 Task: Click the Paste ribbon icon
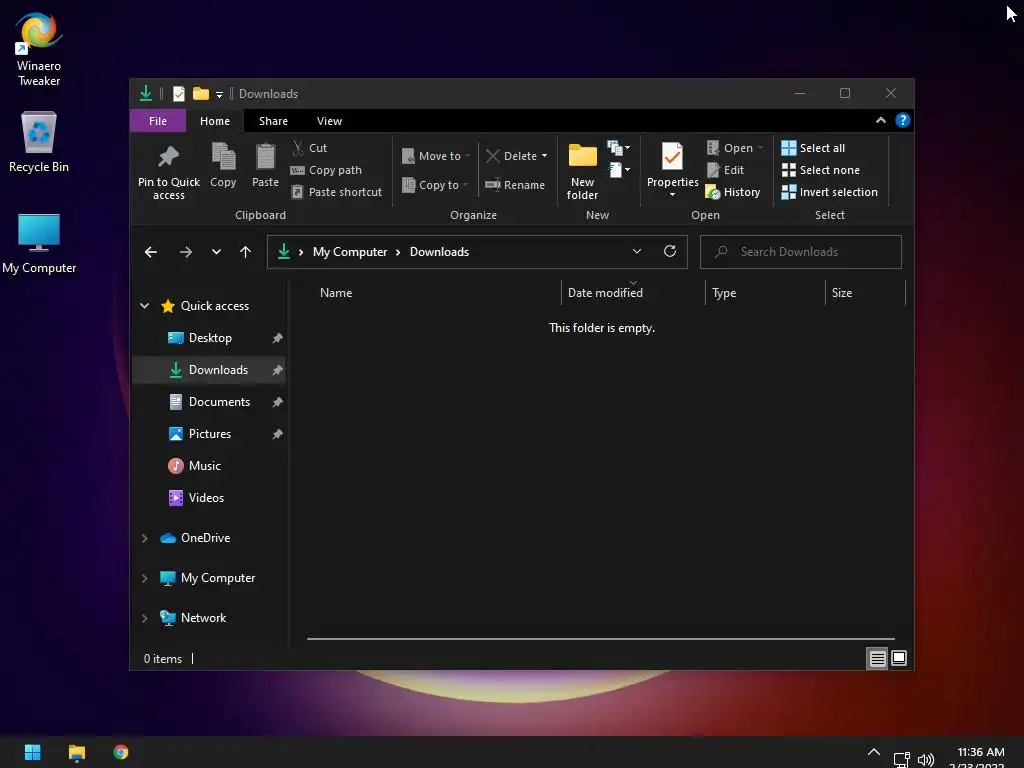coord(265,157)
